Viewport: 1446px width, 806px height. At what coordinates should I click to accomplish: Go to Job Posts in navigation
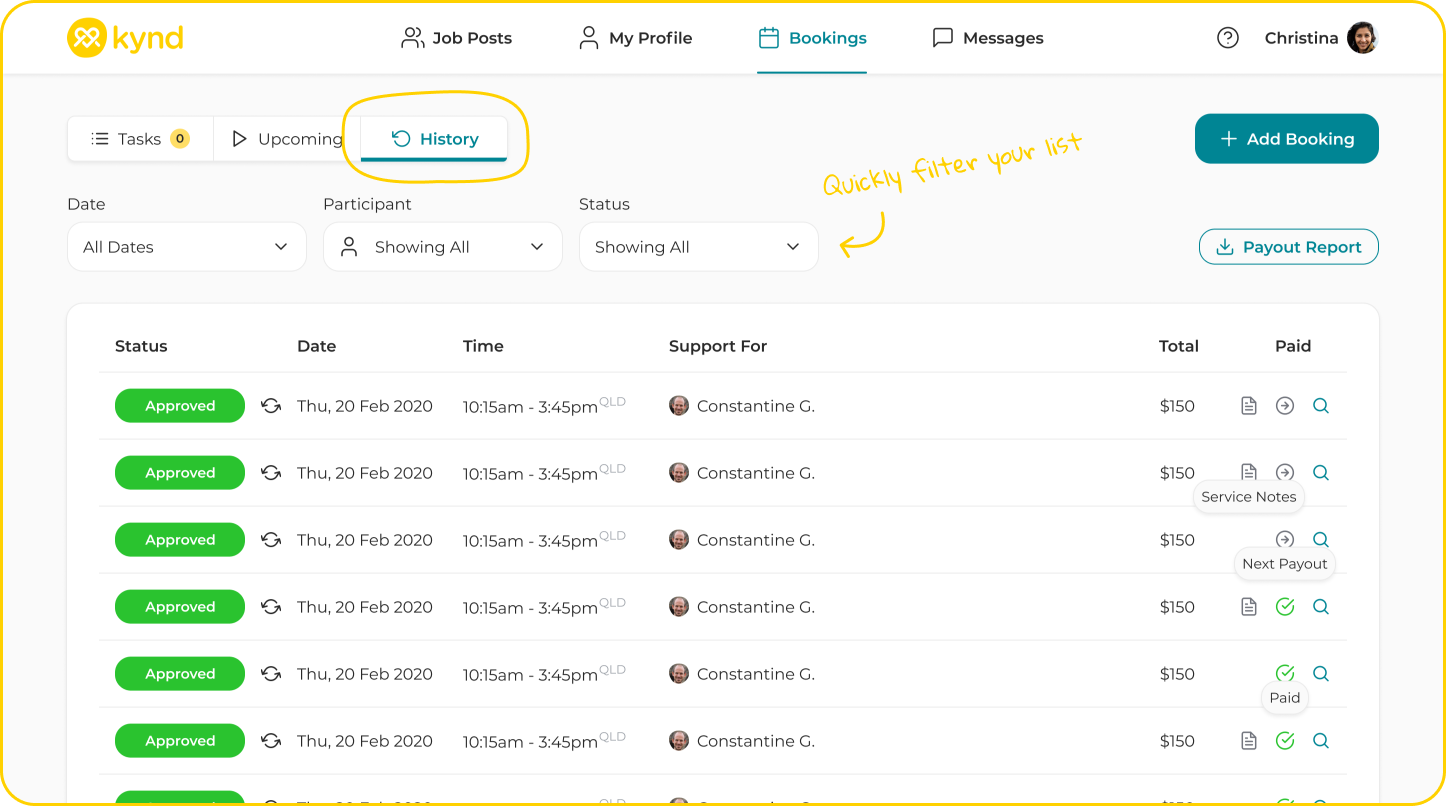click(456, 38)
